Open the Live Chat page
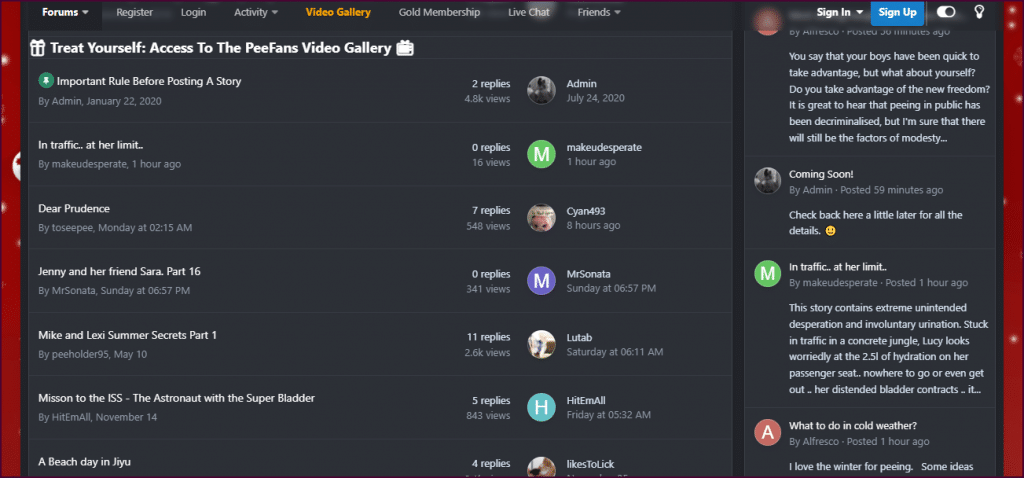The height and width of the screenshot is (478, 1024). (x=528, y=12)
